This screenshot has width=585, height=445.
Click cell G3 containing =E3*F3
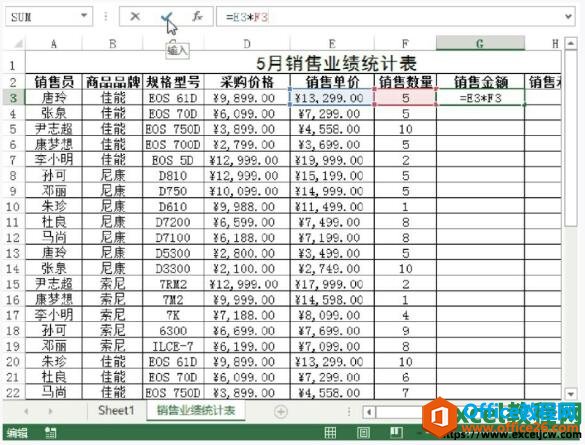(x=480, y=98)
